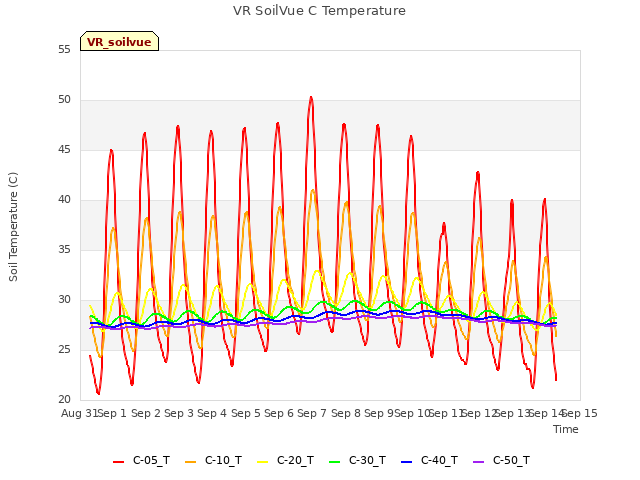
Task: Toggle the C-05_T legend entry
Action: (x=141, y=461)
